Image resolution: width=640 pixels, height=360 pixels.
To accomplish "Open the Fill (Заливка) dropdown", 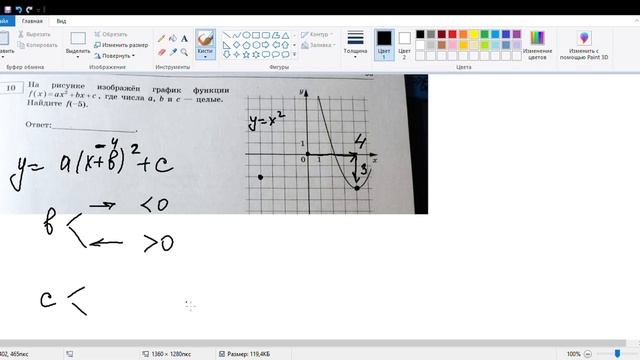I will point(318,45).
